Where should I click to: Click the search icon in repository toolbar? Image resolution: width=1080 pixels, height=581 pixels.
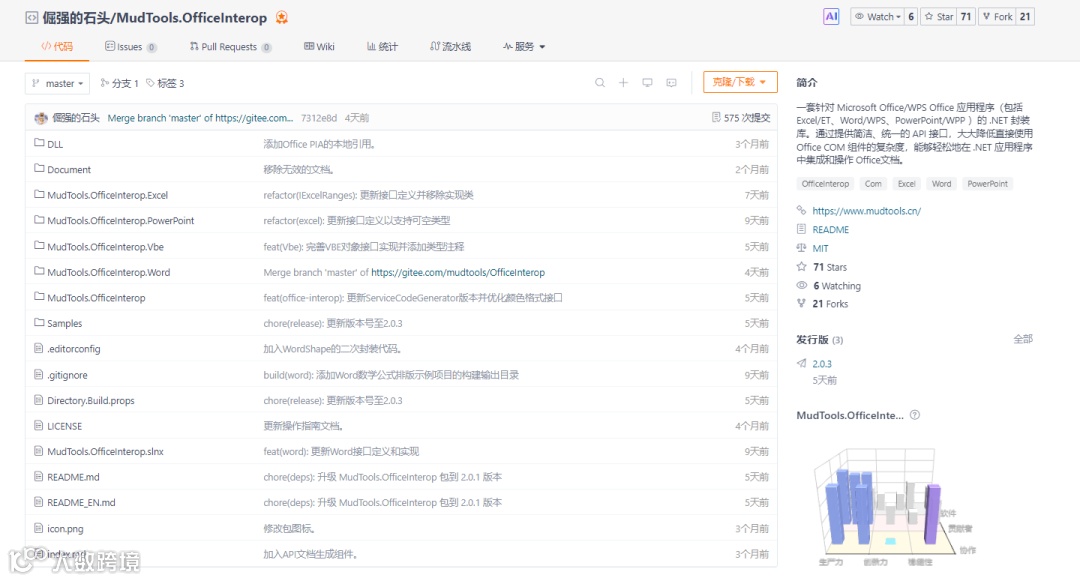(x=600, y=83)
